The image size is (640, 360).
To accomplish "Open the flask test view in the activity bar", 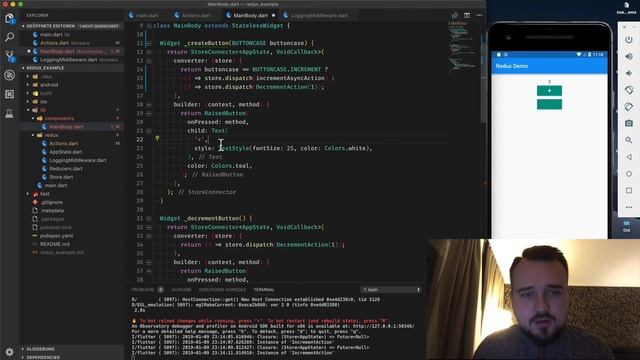I will (9, 113).
